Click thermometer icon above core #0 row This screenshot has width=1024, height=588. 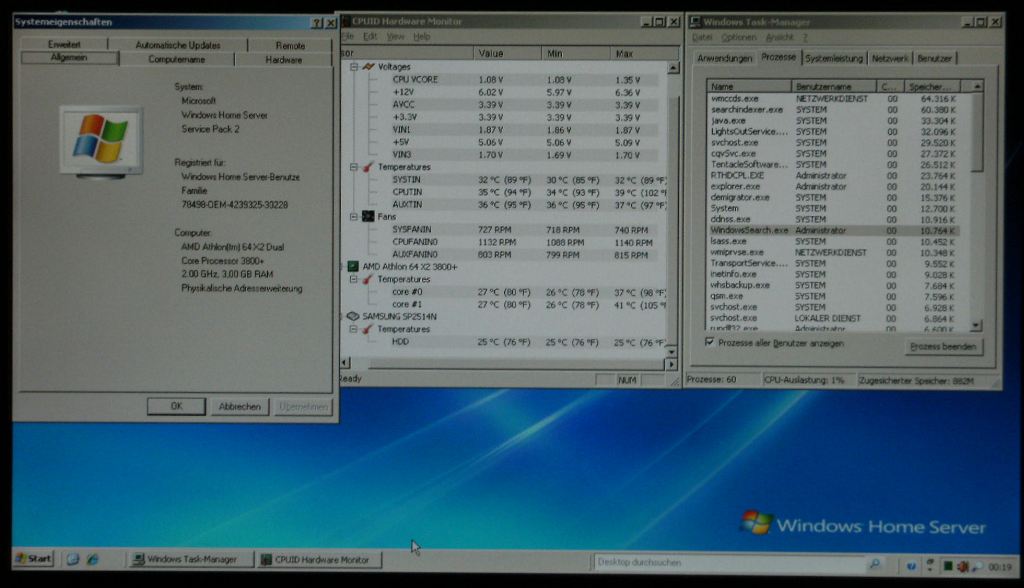[x=368, y=279]
